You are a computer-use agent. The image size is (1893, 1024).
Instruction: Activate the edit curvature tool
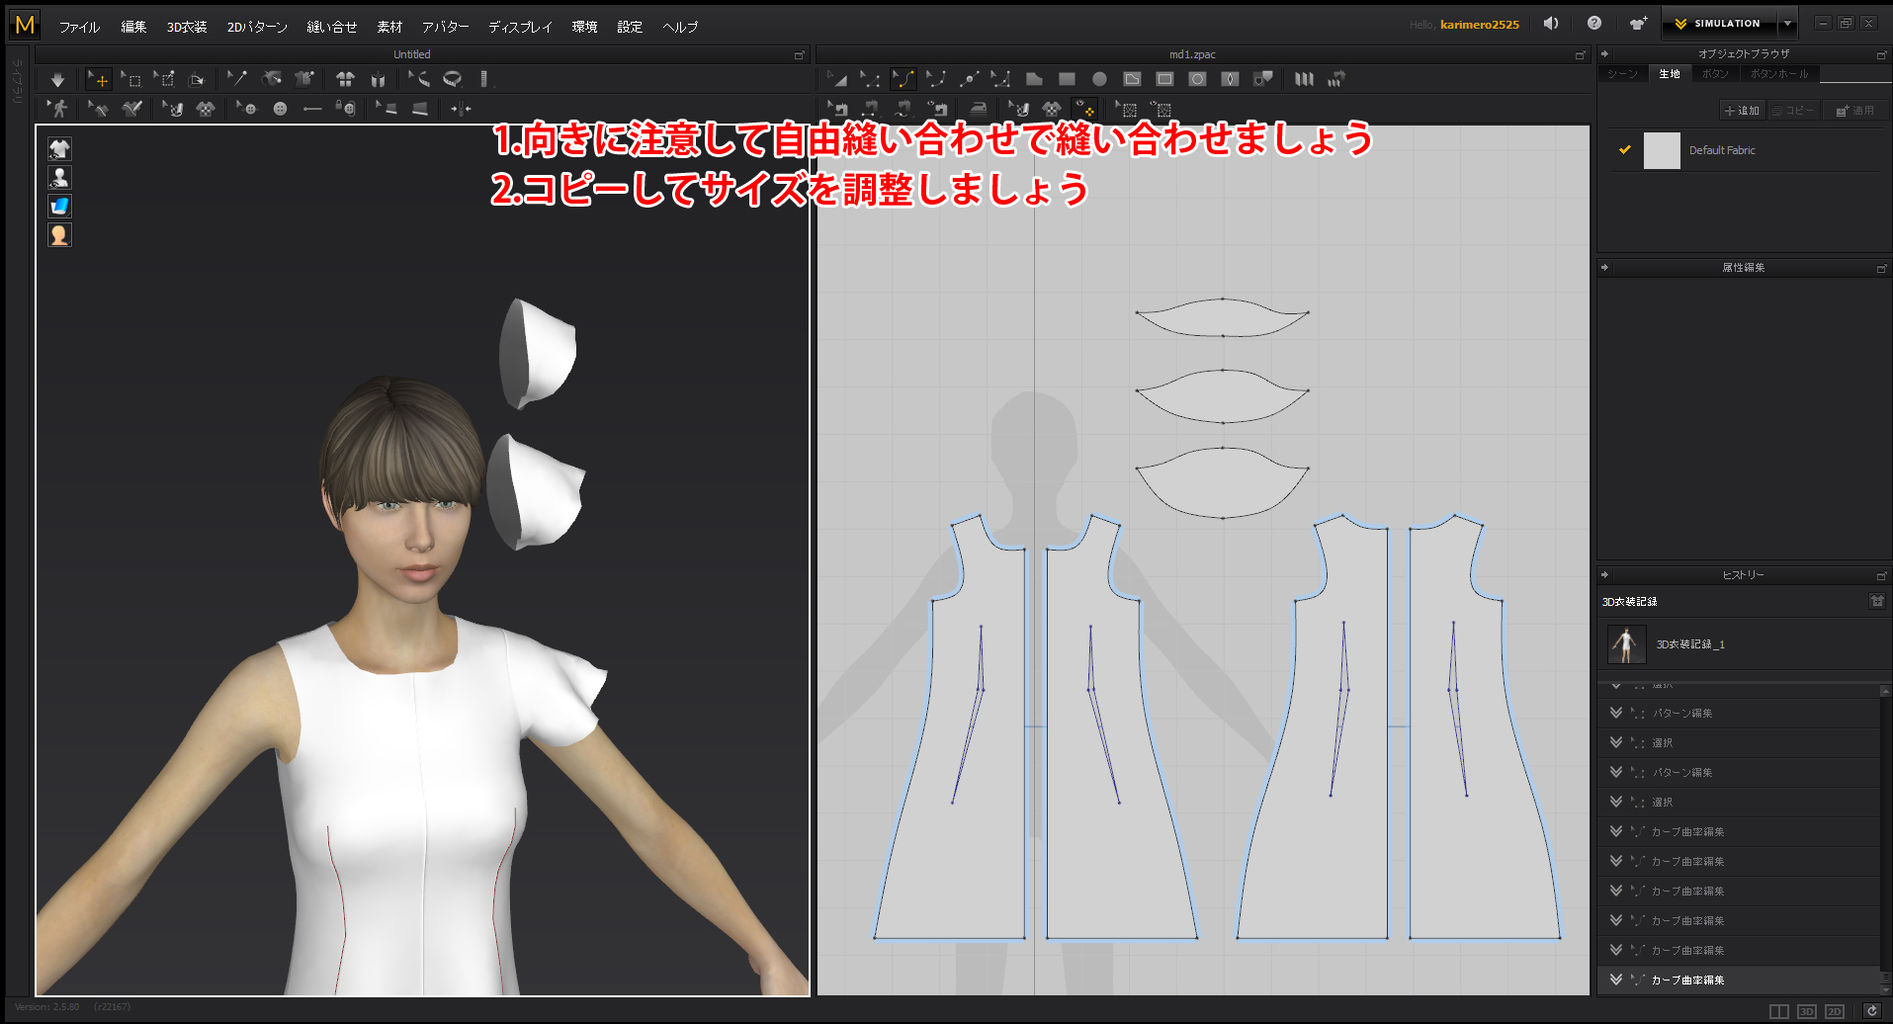(x=904, y=78)
